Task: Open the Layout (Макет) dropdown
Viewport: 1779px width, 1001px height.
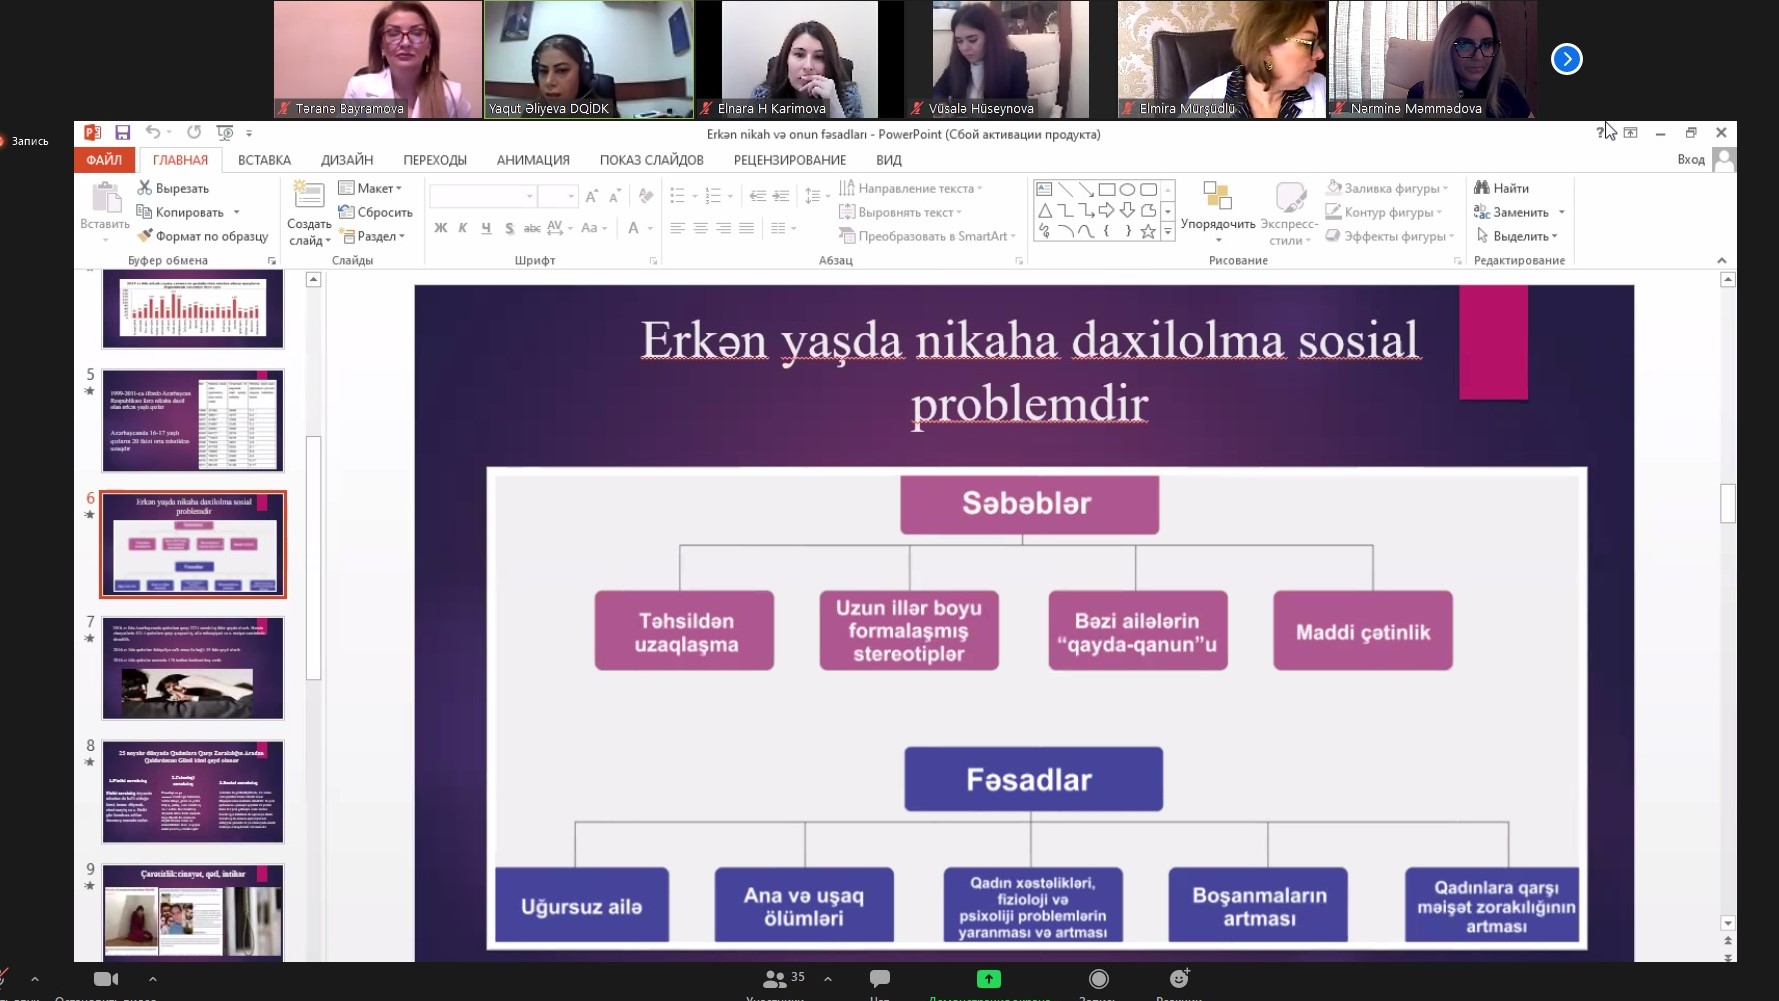Action: coord(370,188)
